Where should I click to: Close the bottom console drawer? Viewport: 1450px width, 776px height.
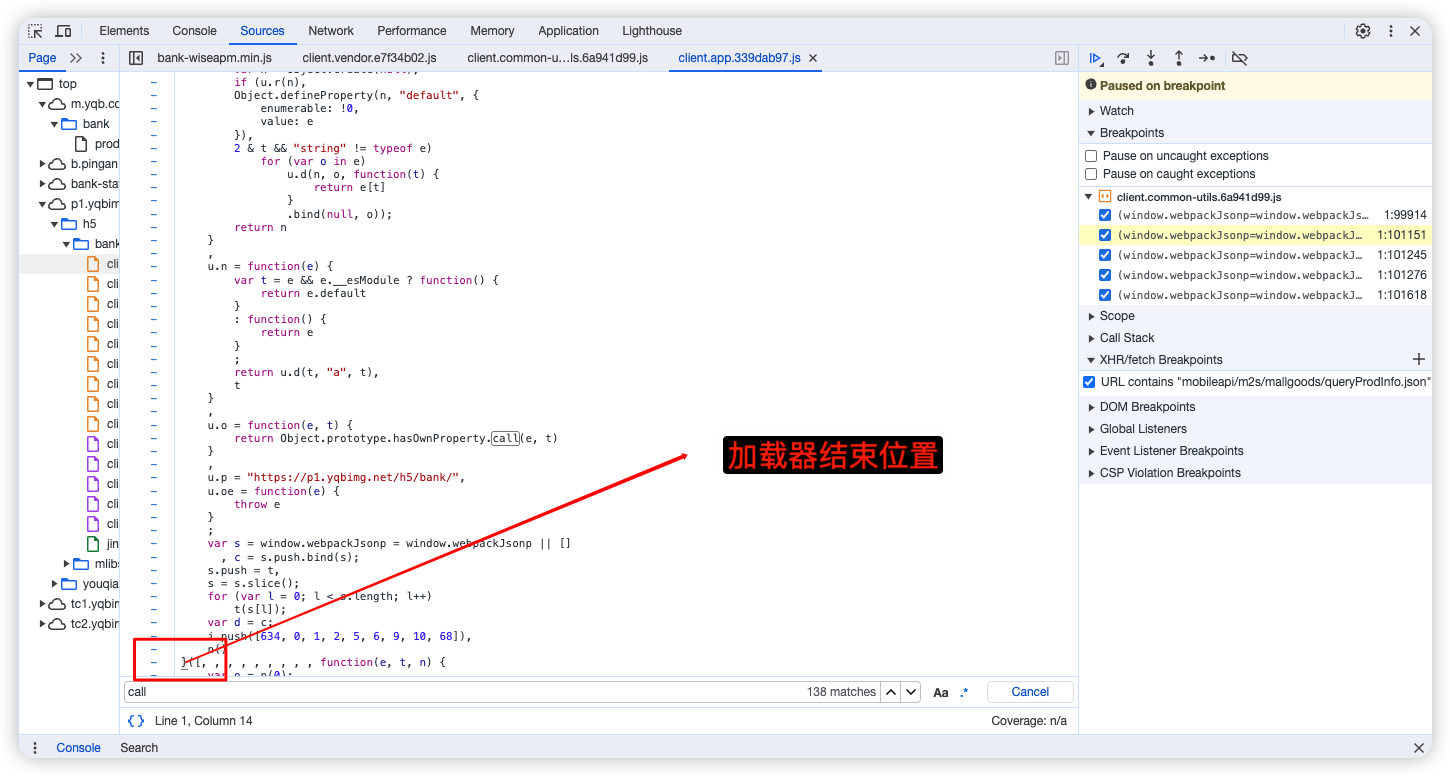[x=1418, y=748]
